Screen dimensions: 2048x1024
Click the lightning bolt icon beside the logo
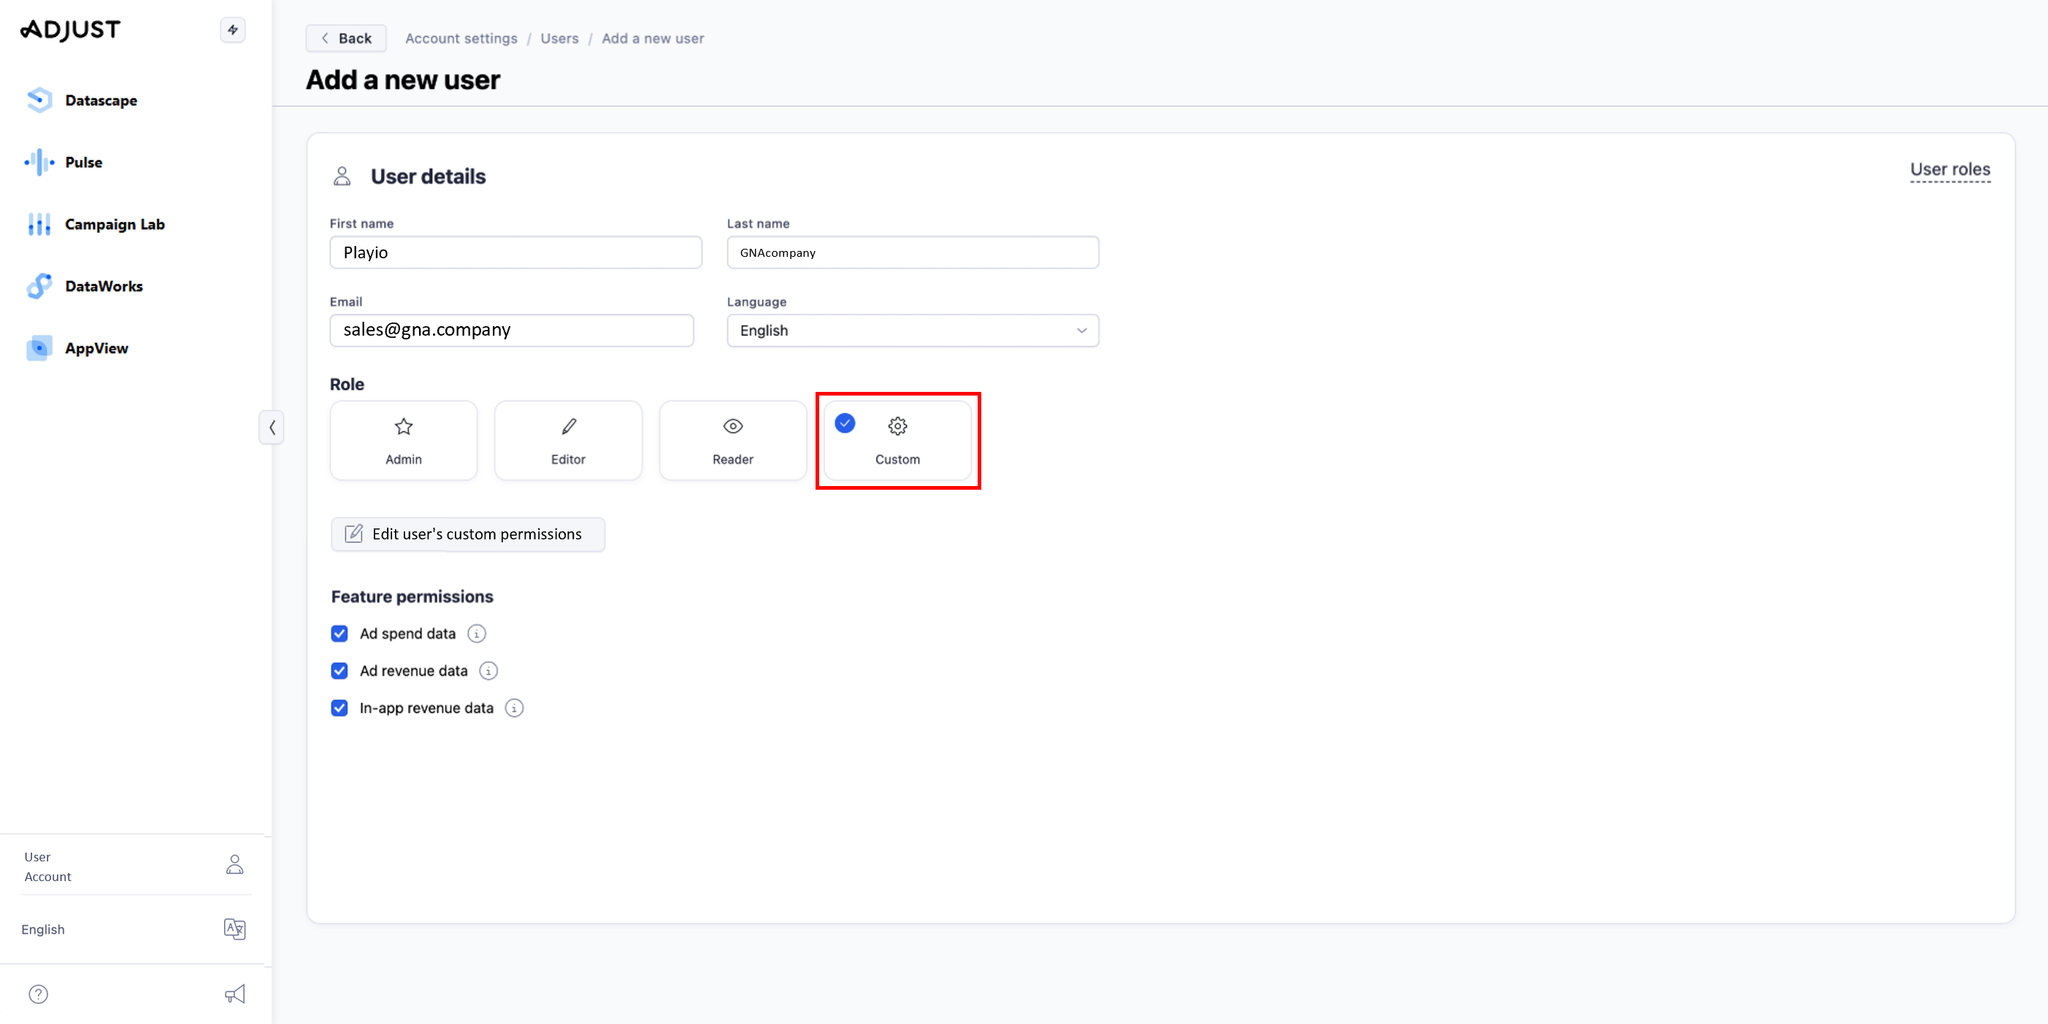233,30
